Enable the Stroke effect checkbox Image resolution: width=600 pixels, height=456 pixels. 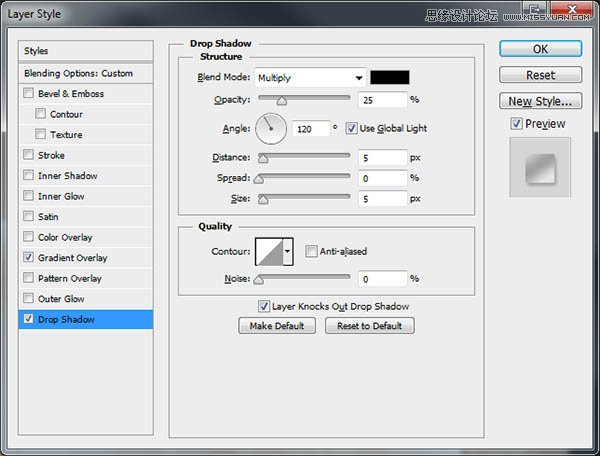[28, 155]
